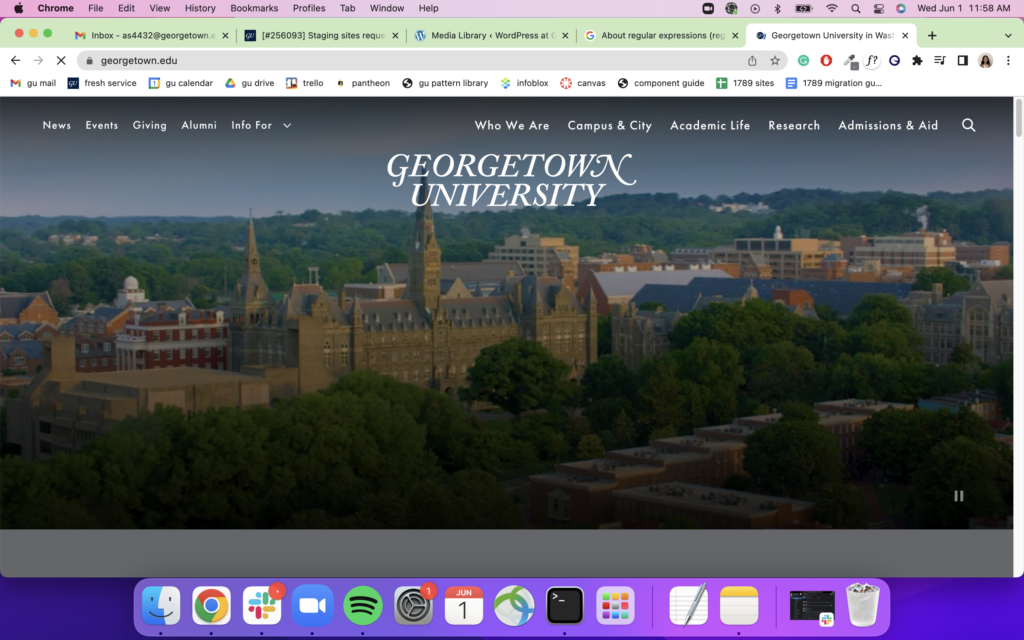Open the Bookmarks menu in the menu bar
This screenshot has width=1024, height=640.
(254, 8)
